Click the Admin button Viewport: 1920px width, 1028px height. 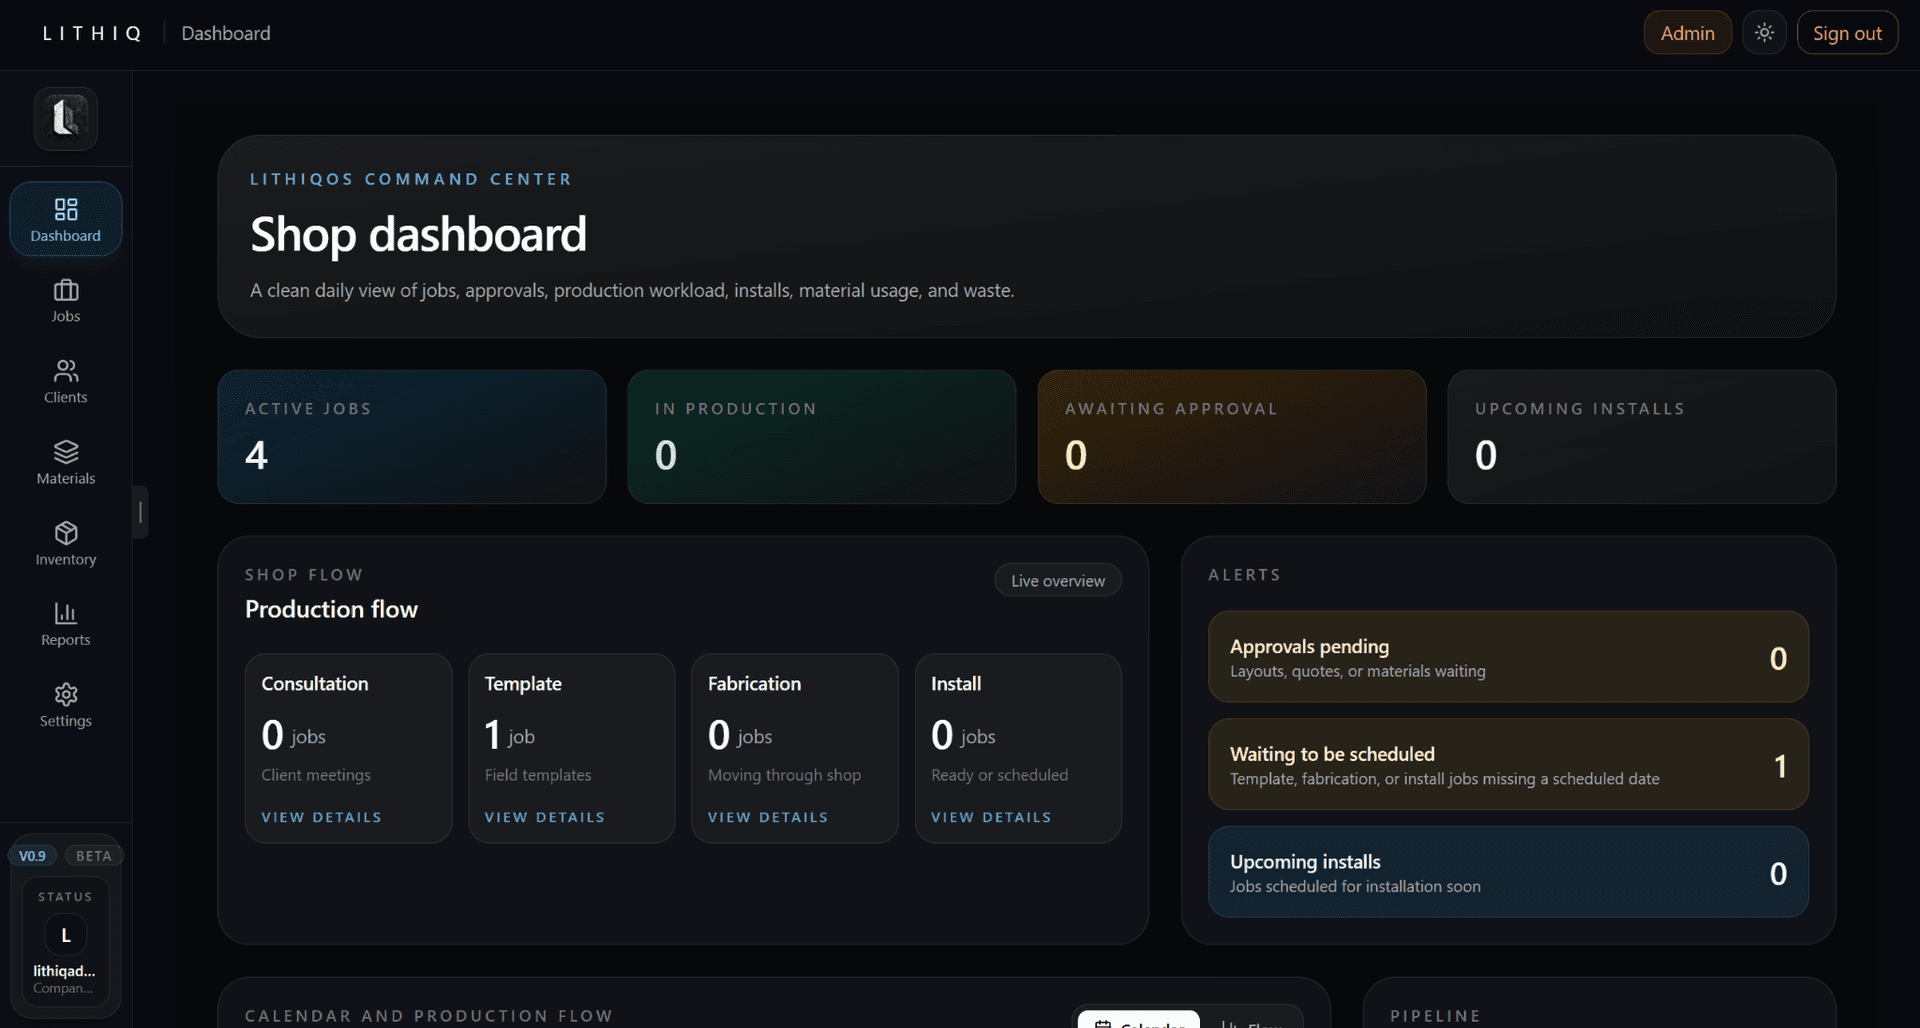point(1687,33)
